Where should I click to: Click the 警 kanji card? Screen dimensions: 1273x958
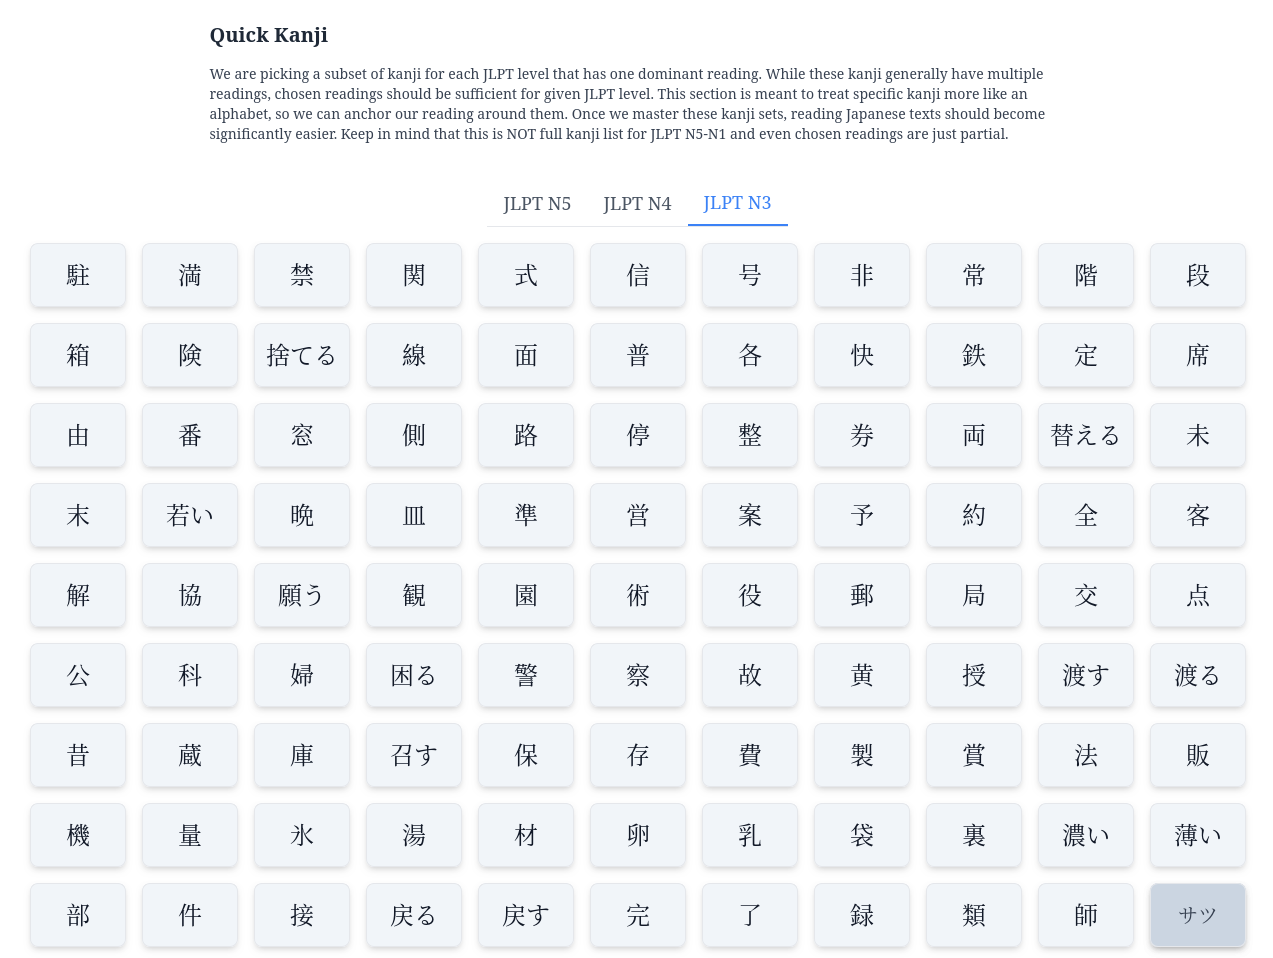click(526, 675)
